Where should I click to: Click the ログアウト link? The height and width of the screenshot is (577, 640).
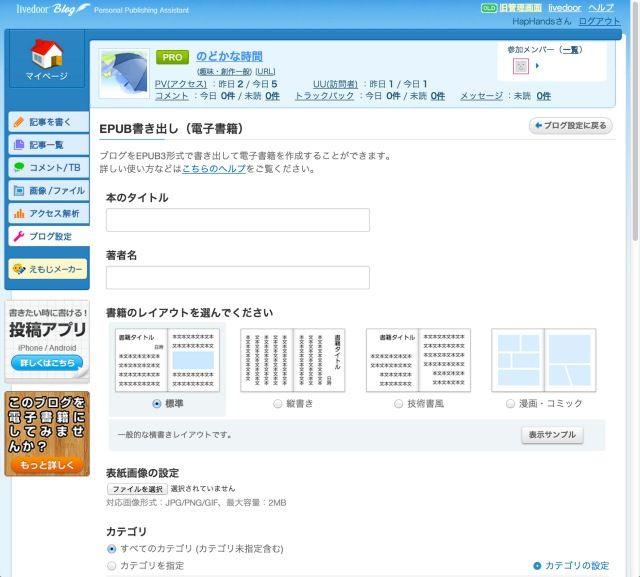[x=600, y=21]
